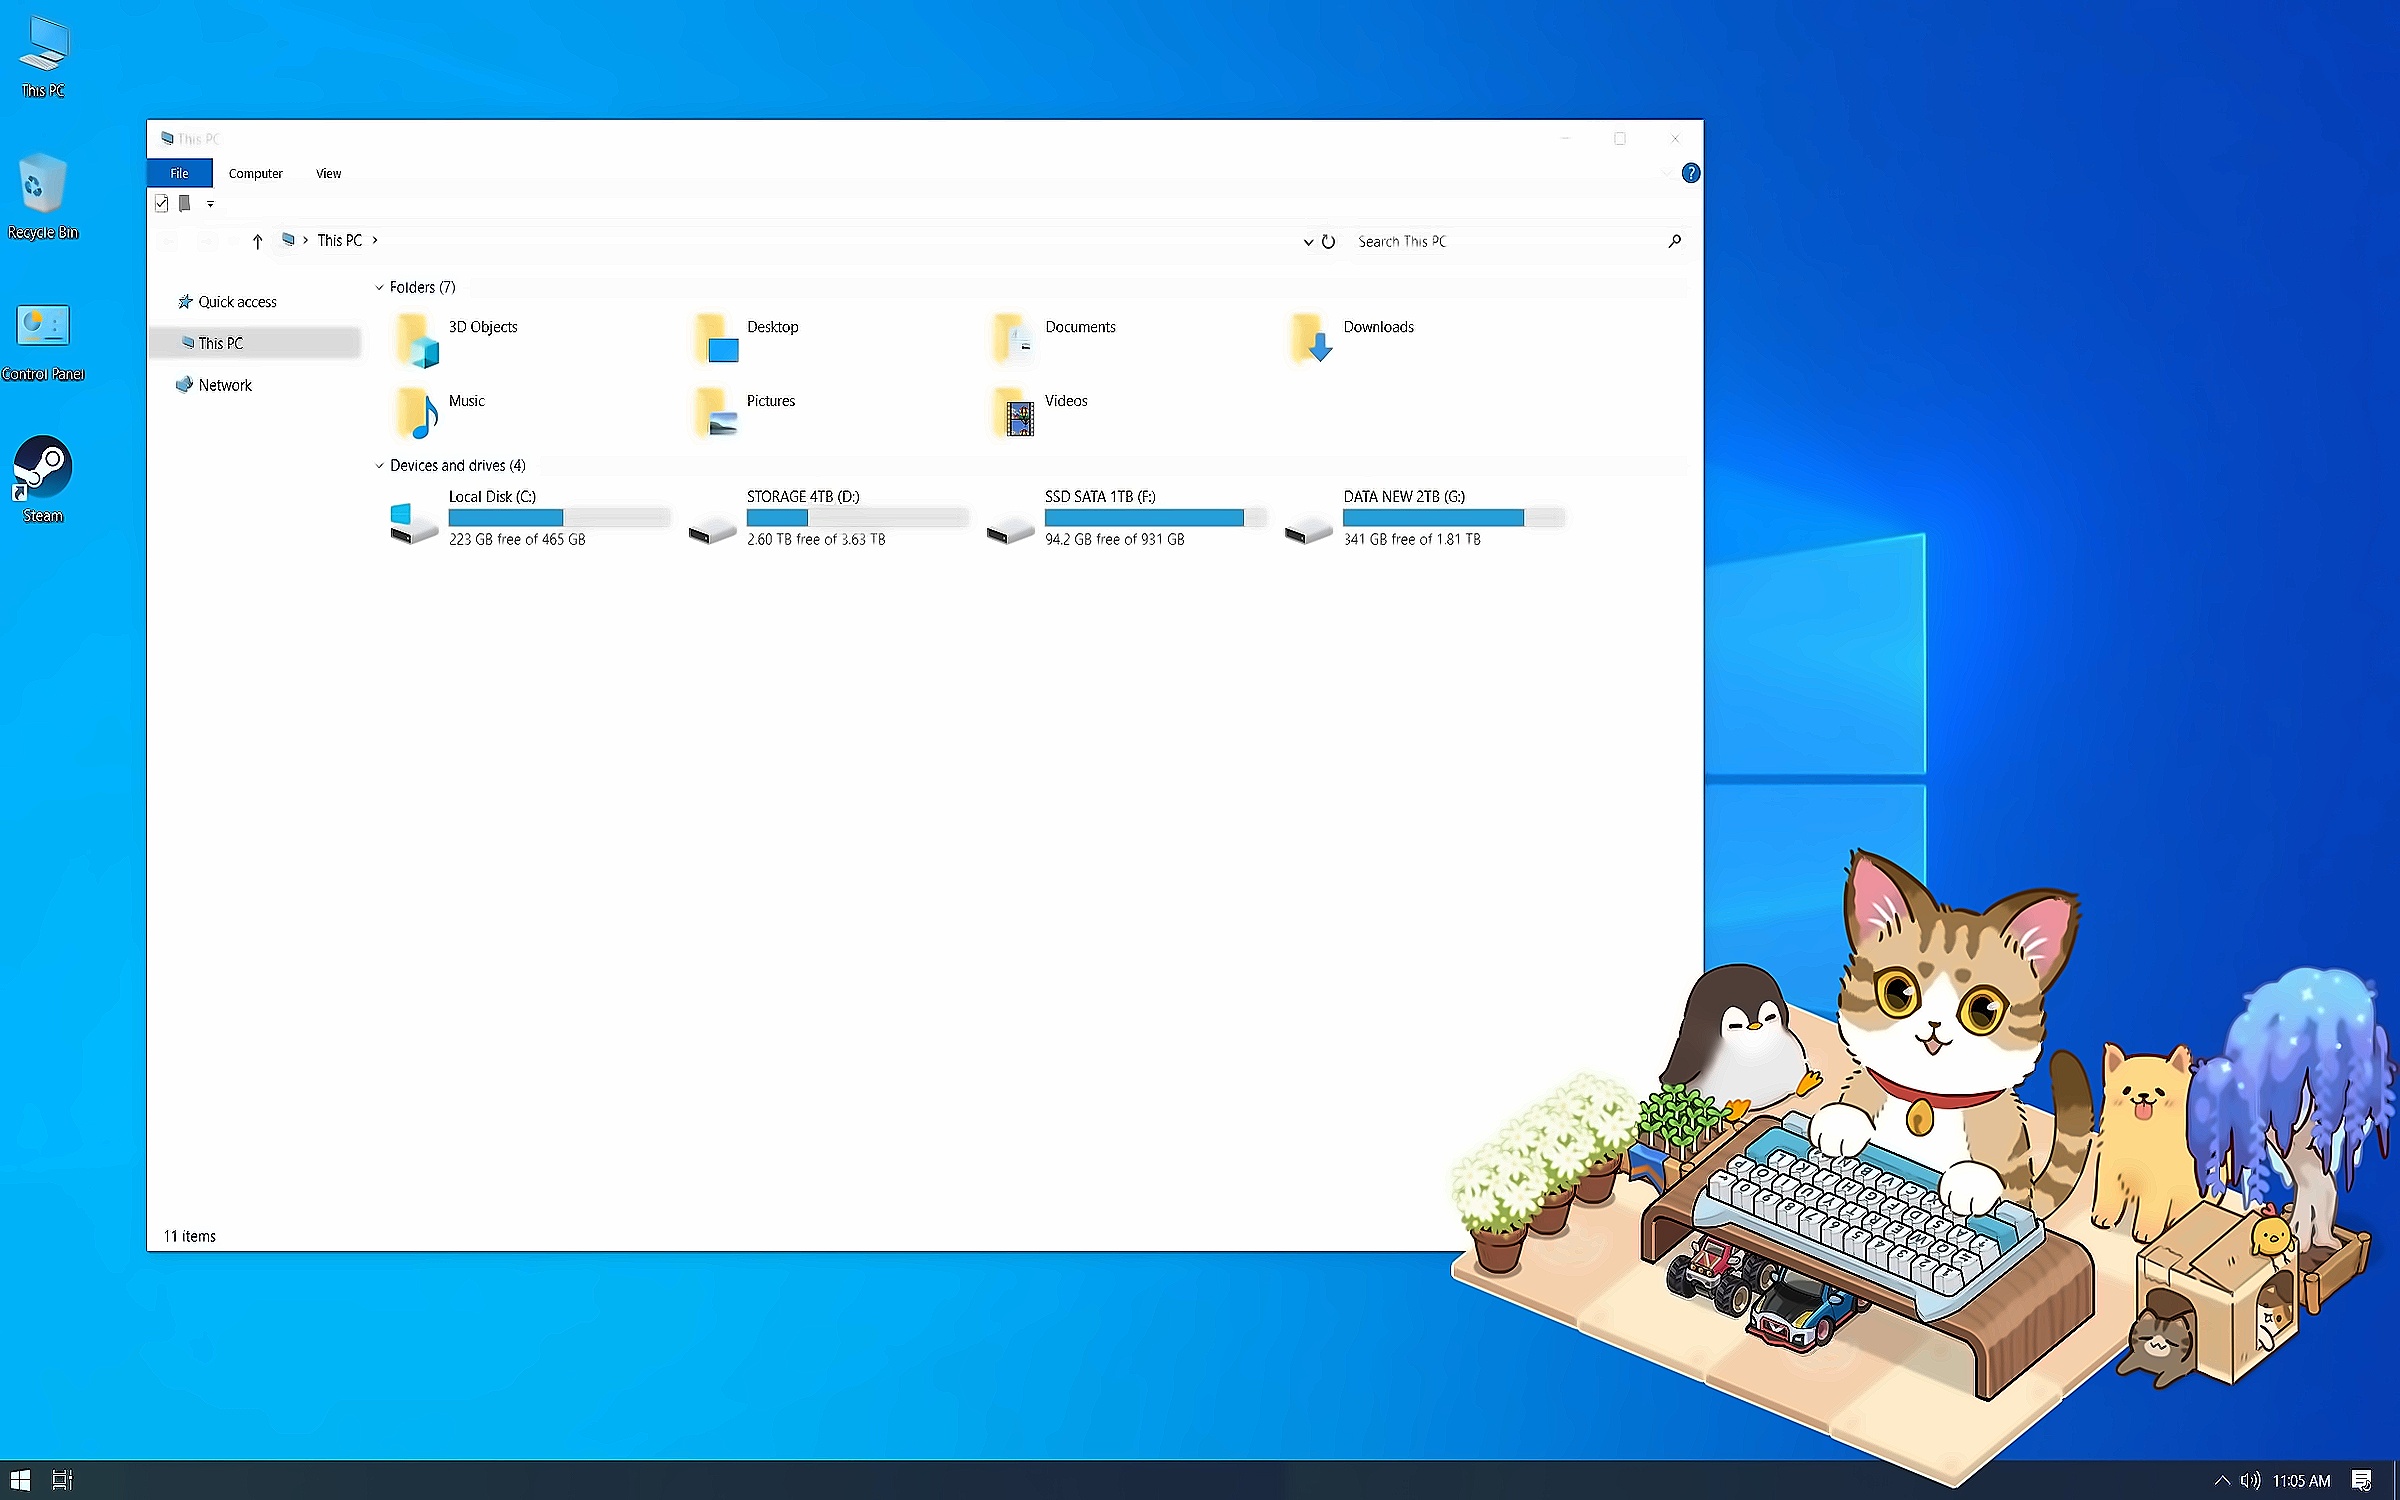This screenshot has width=2400, height=1500.
Task: Open the File menu
Action: [179, 173]
